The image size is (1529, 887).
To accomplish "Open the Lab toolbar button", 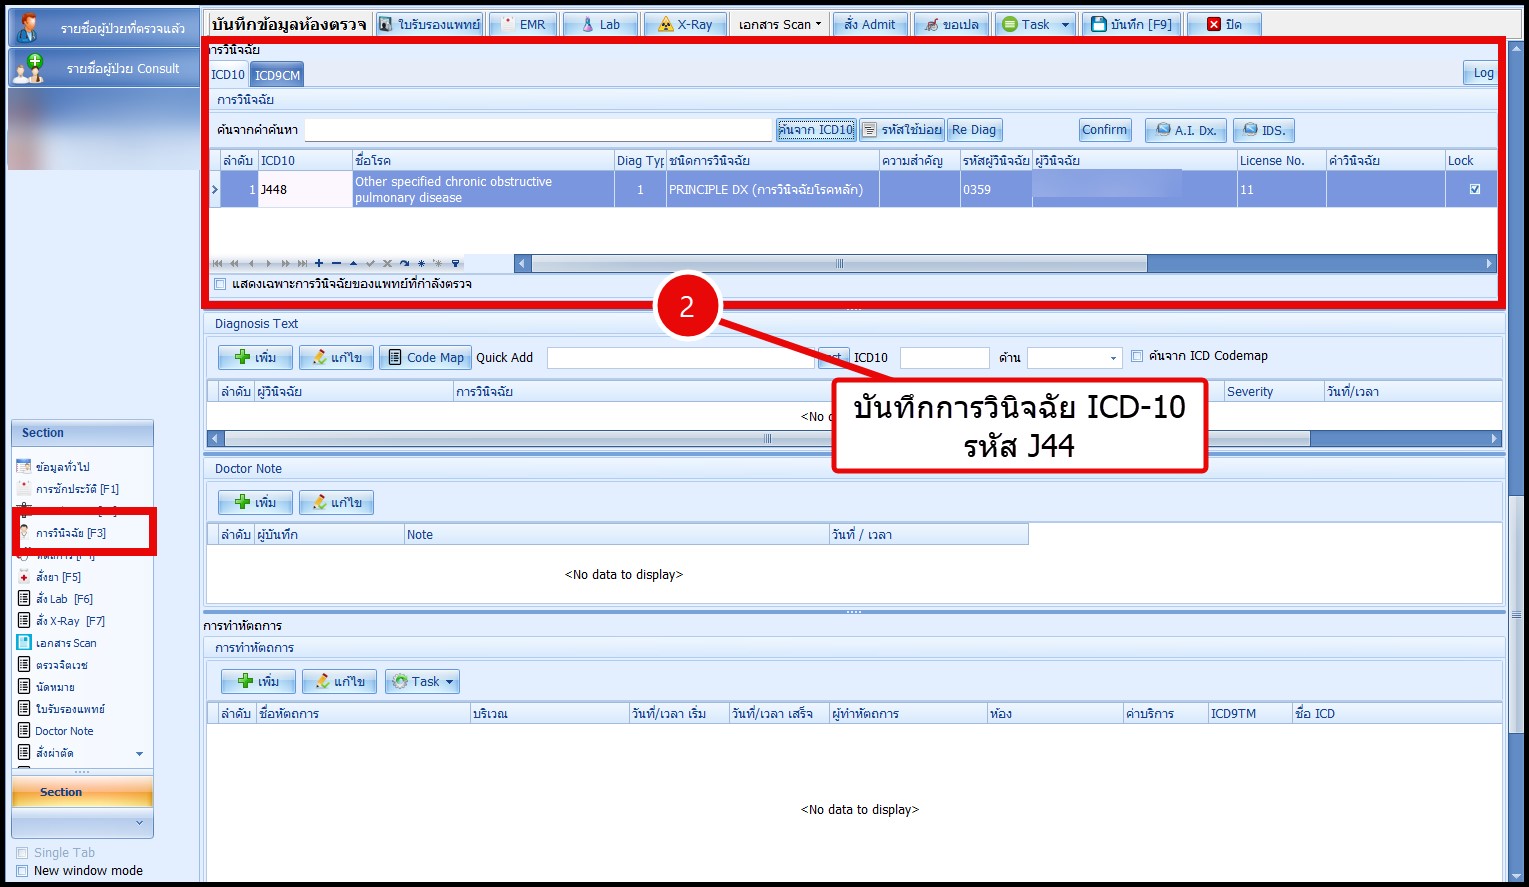I will click(x=601, y=24).
